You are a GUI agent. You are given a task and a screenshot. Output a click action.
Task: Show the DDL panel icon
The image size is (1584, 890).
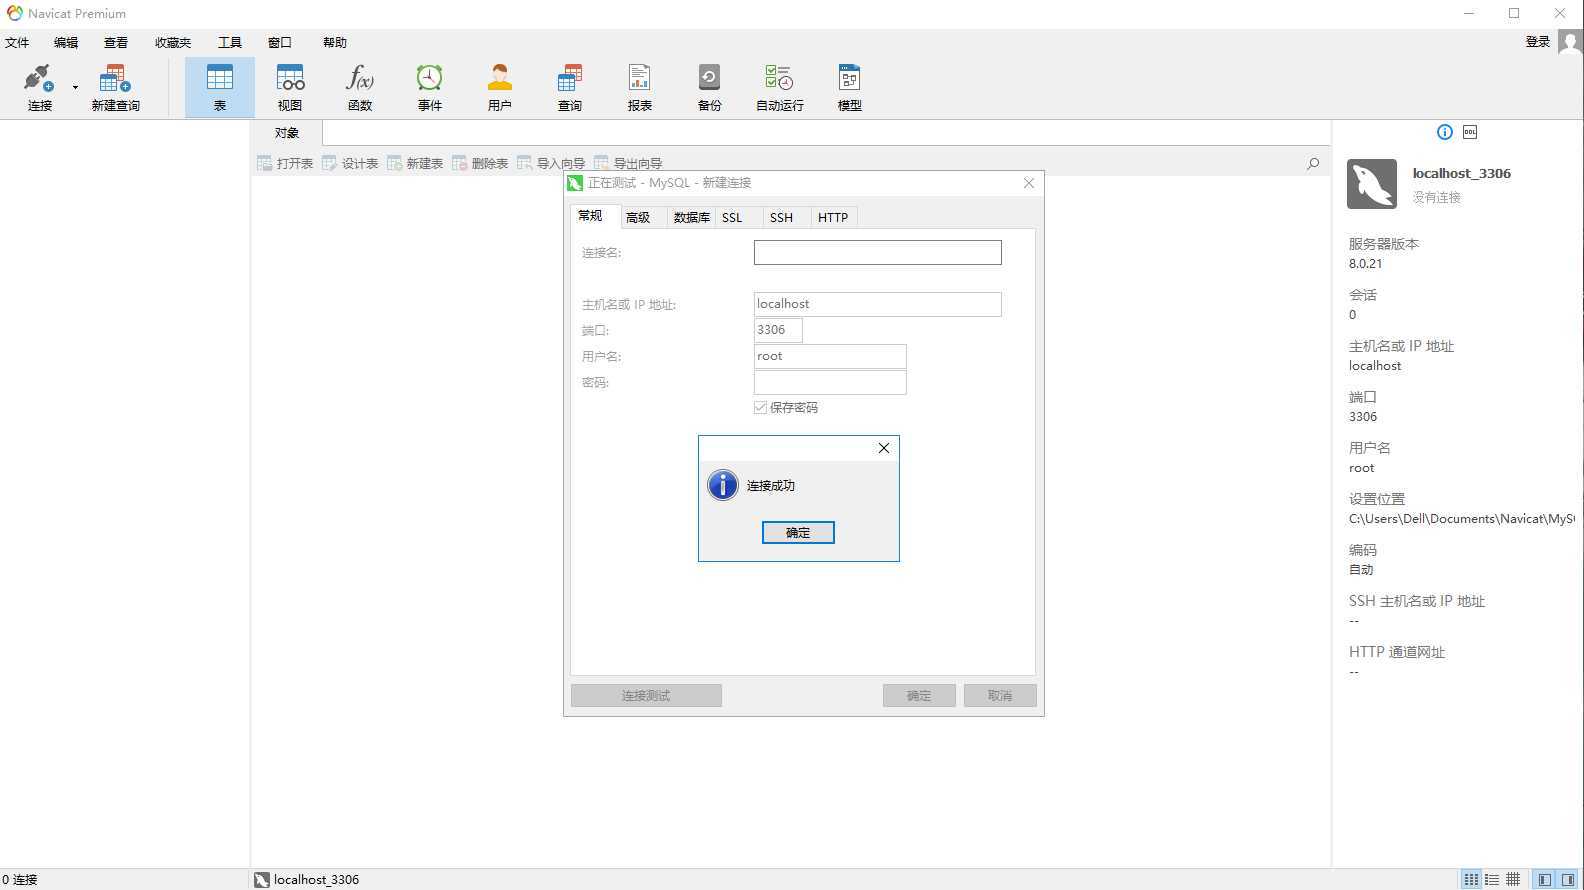(1470, 132)
